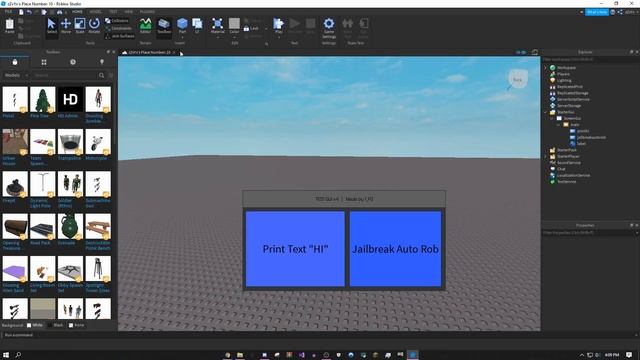Image resolution: width=640 pixels, height=360 pixels.
Task: Click the Properties filter input field
Action: click(x=588, y=233)
